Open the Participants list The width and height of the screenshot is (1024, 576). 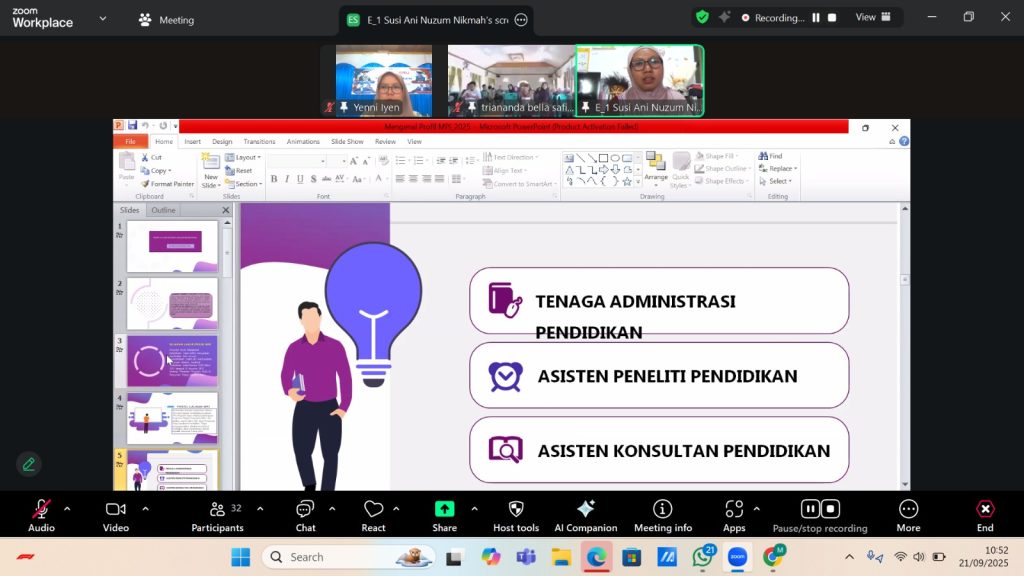[x=218, y=510]
